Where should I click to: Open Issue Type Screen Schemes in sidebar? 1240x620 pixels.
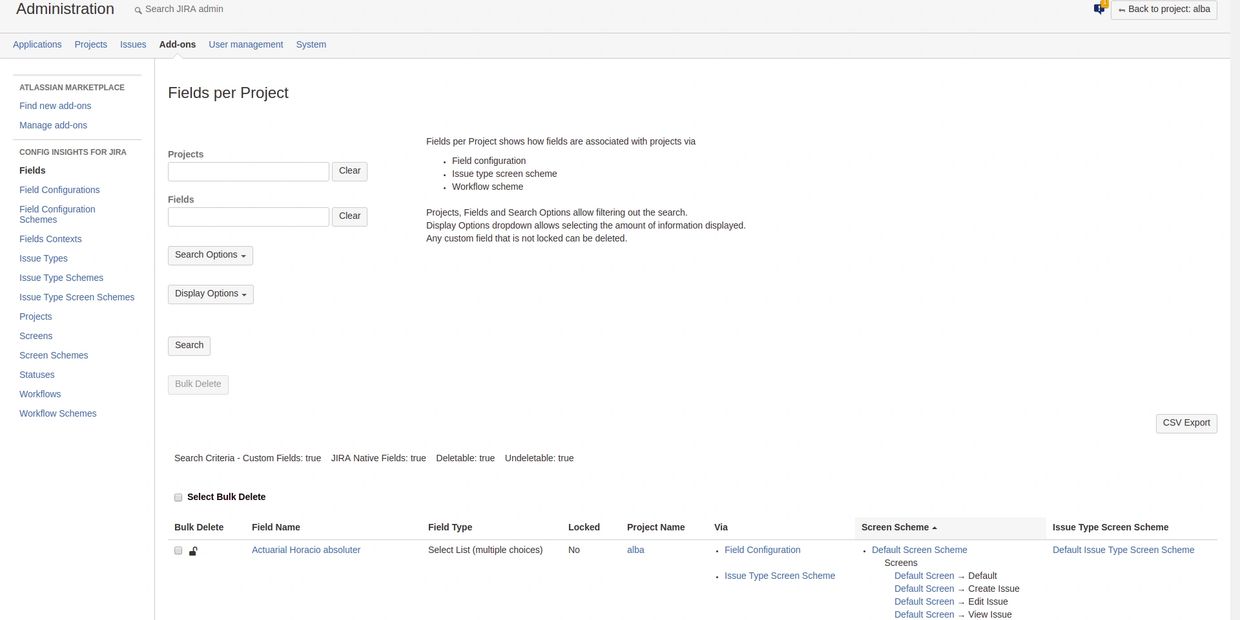77,297
